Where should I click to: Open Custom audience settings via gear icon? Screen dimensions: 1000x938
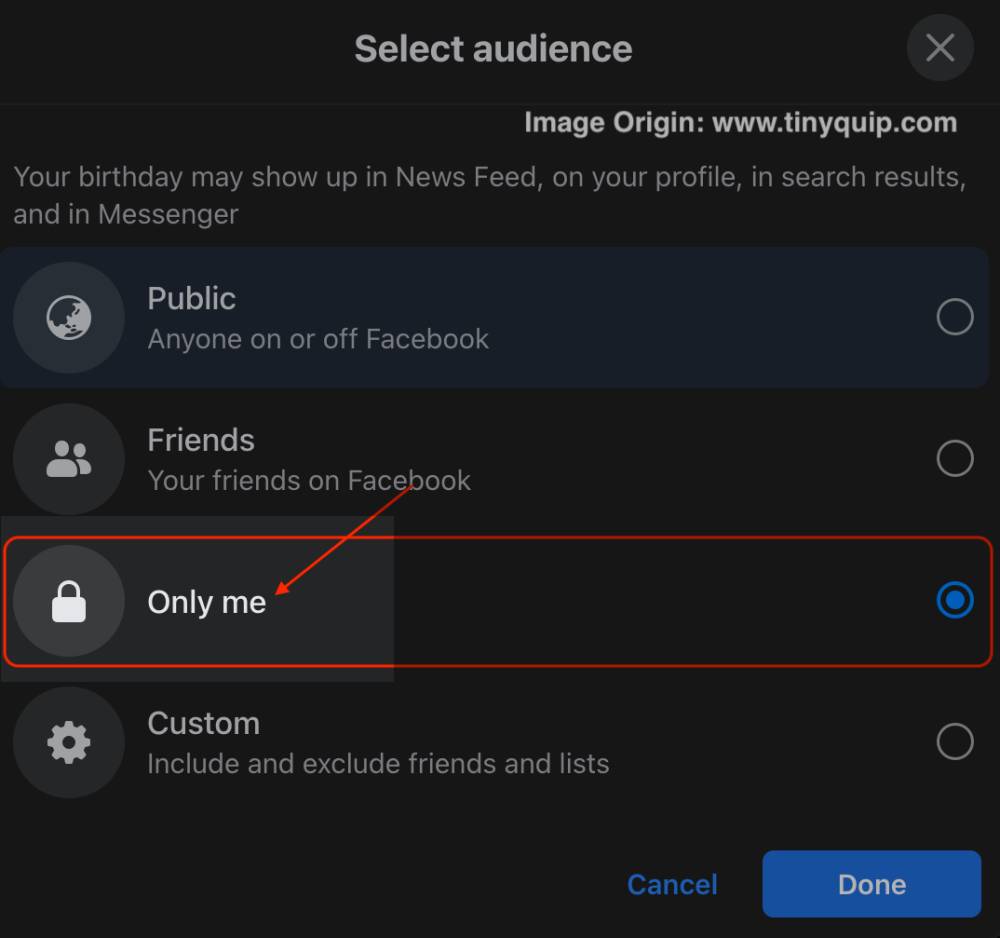click(x=68, y=742)
